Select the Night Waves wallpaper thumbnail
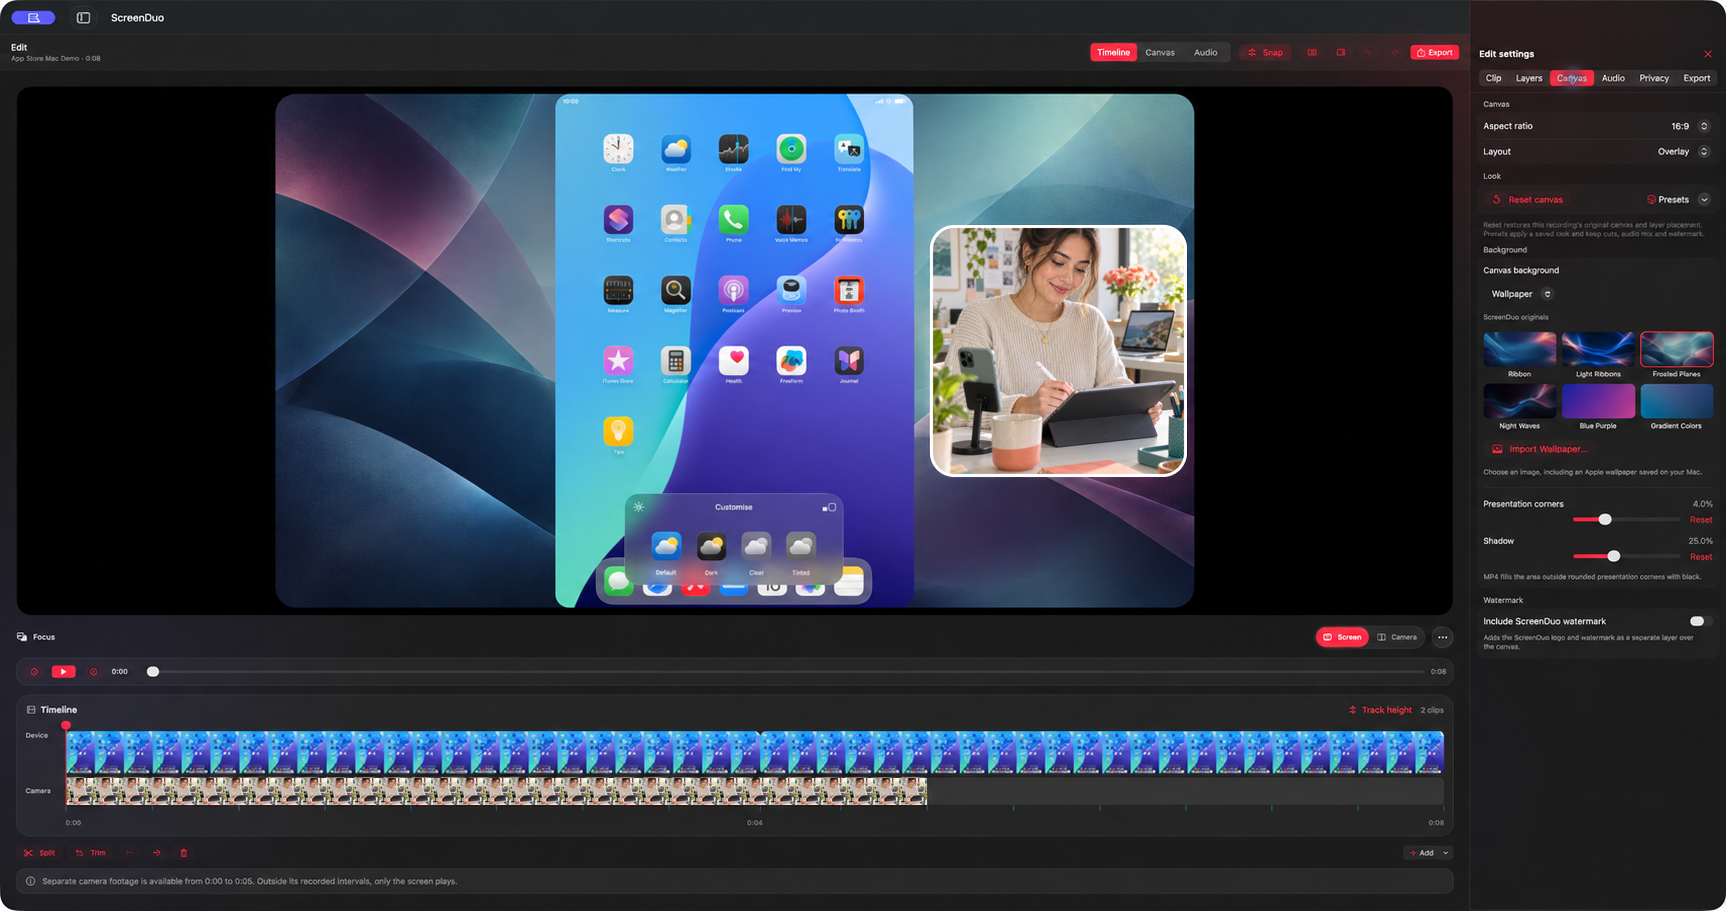This screenshot has width=1726, height=911. [1519, 401]
